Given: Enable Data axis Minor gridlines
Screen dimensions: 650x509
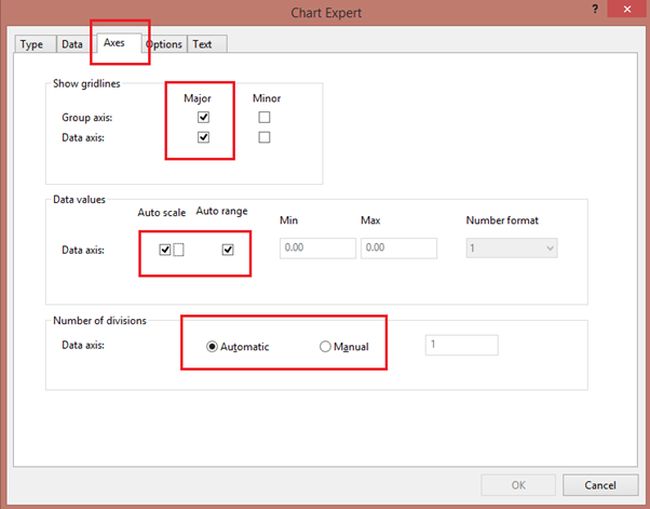Looking at the screenshot, I should coord(264,137).
